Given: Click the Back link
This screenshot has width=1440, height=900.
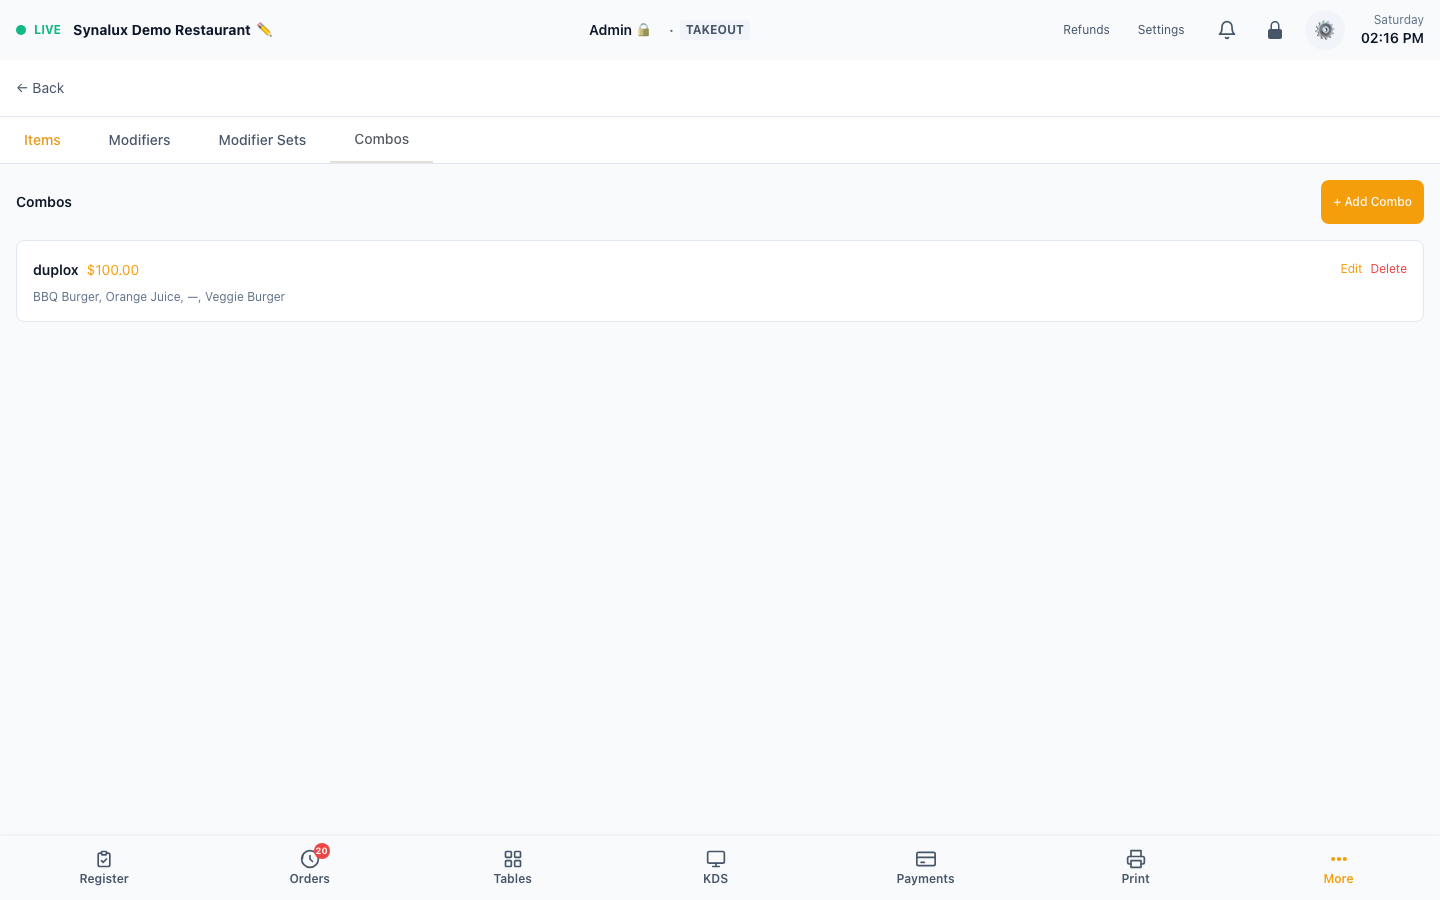Looking at the screenshot, I should [x=40, y=88].
